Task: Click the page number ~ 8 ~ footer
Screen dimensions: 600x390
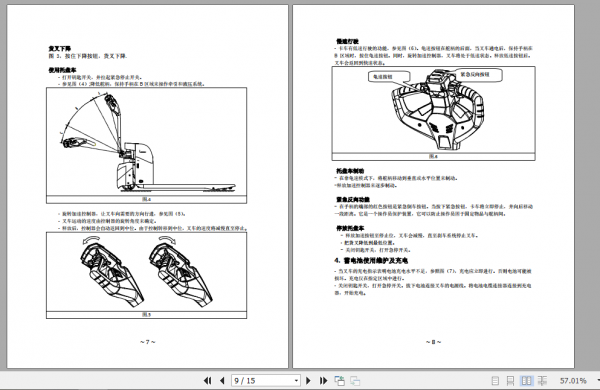Action: click(434, 342)
